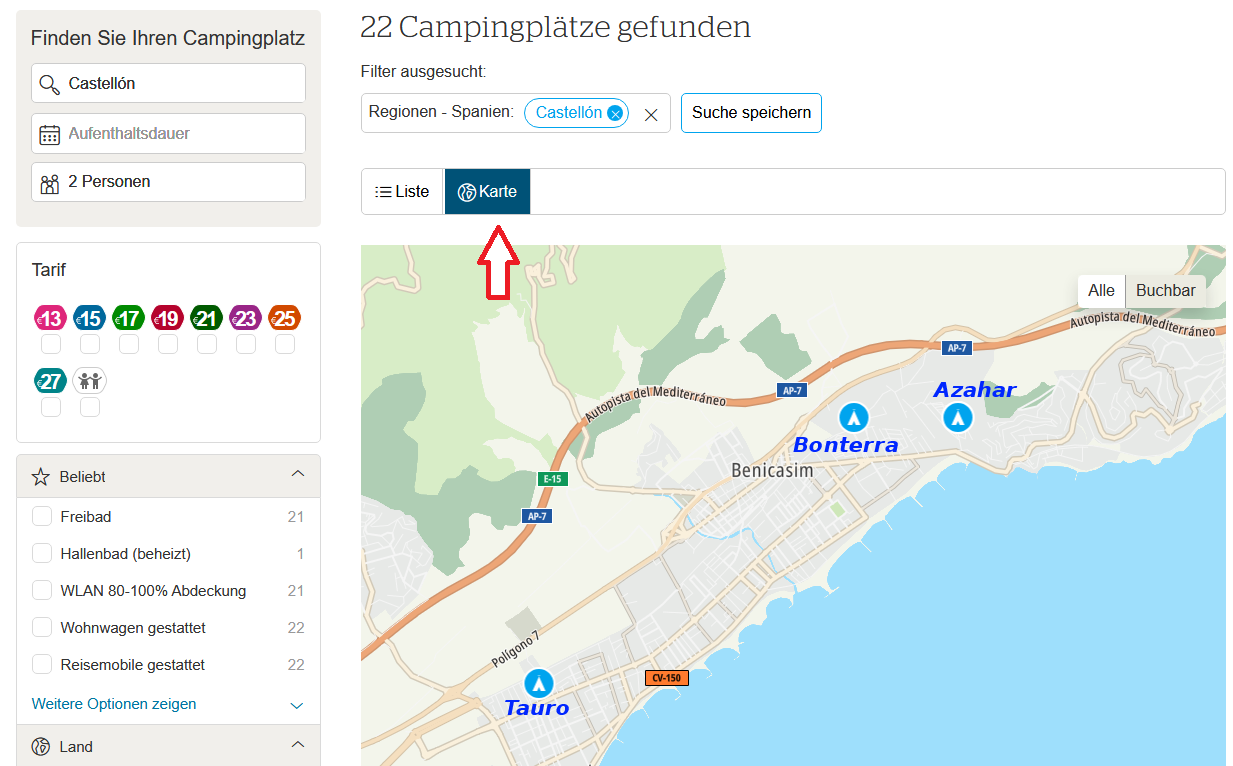Check WLAN 80-100% Abdeckung option
The image size is (1233, 766).
click(42, 591)
